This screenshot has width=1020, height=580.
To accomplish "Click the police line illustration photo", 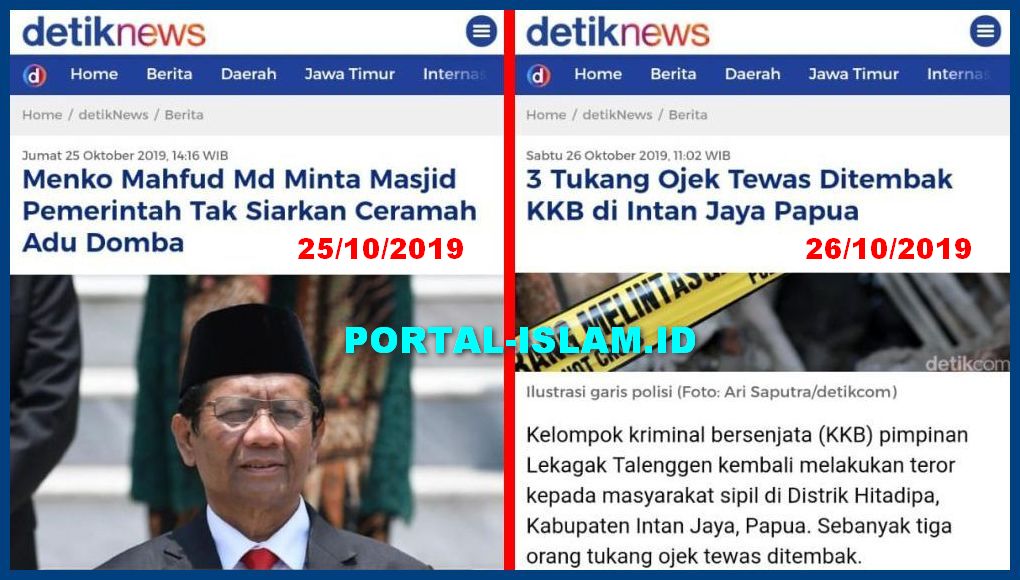I will click(762, 323).
